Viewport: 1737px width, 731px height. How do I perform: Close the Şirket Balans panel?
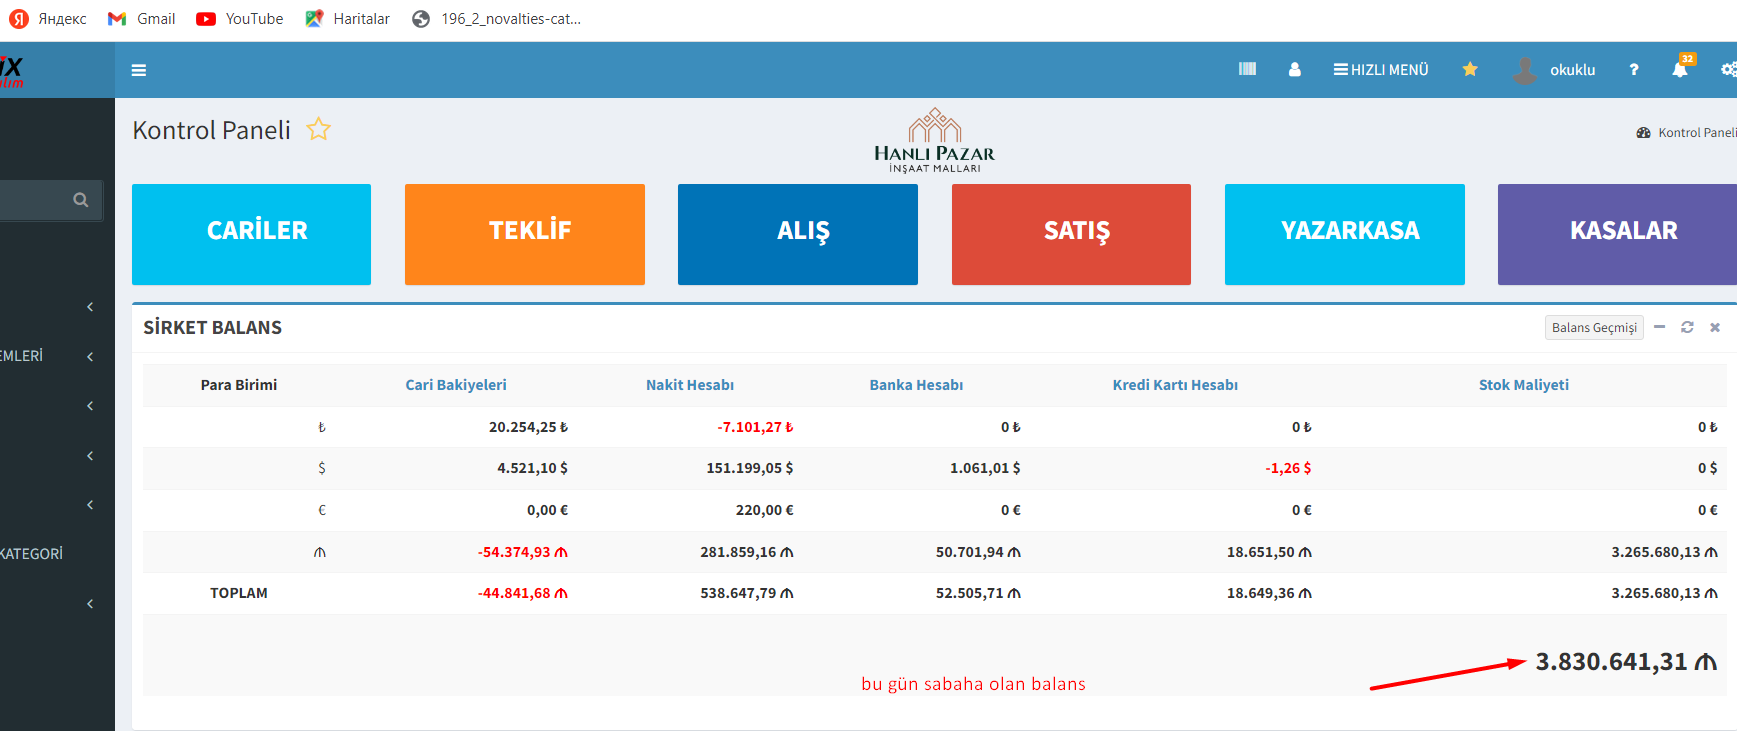tap(1715, 327)
